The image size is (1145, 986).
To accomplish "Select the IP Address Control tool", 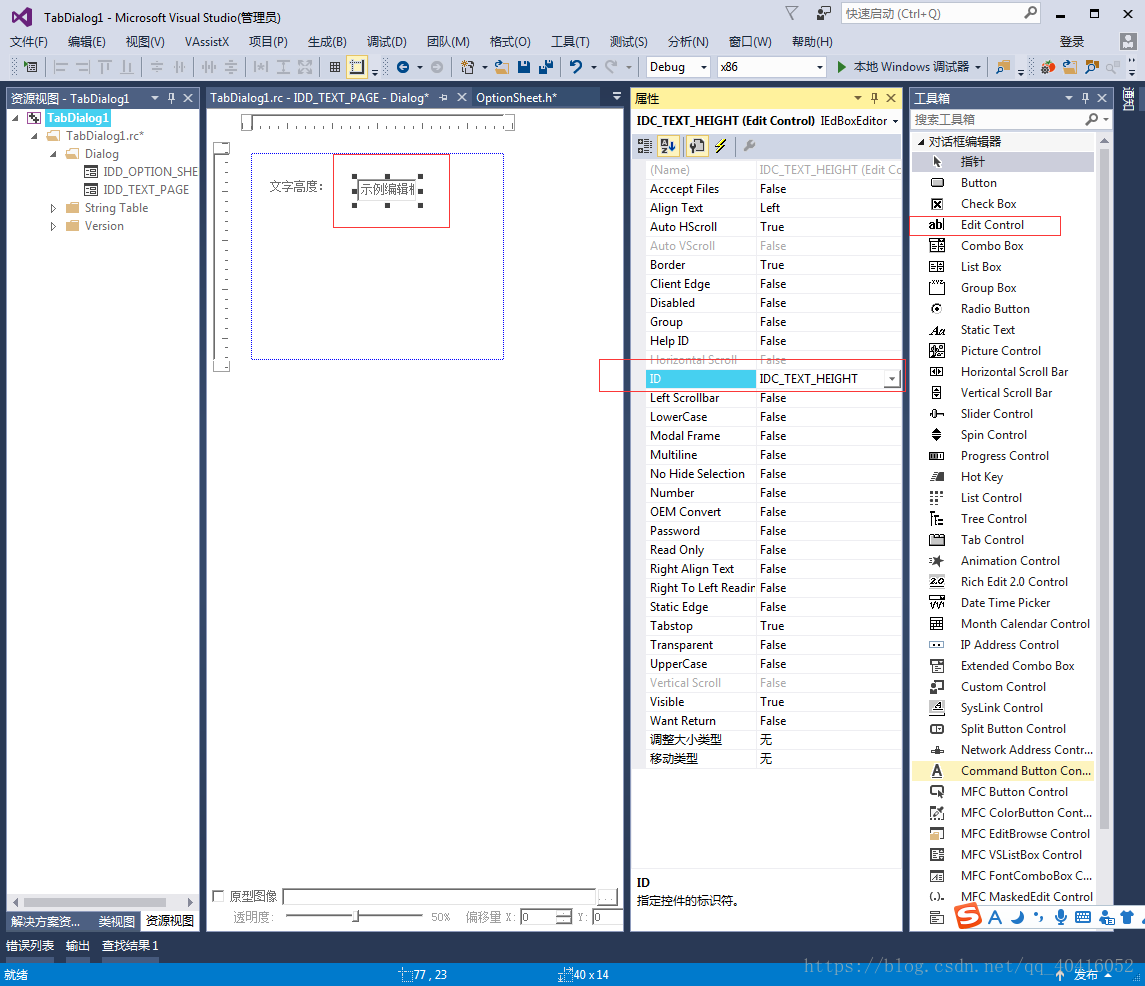I will point(1009,645).
